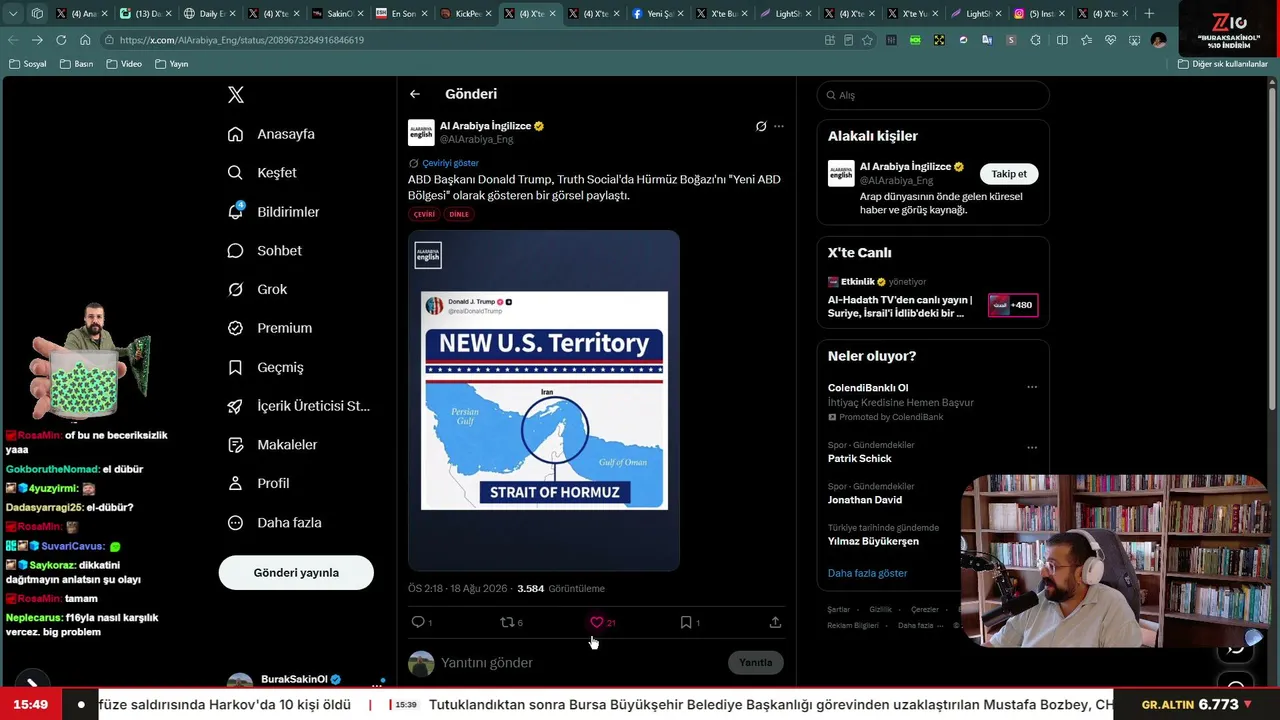Open the Al-Hadath TV live broadcast

tap(900, 306)
